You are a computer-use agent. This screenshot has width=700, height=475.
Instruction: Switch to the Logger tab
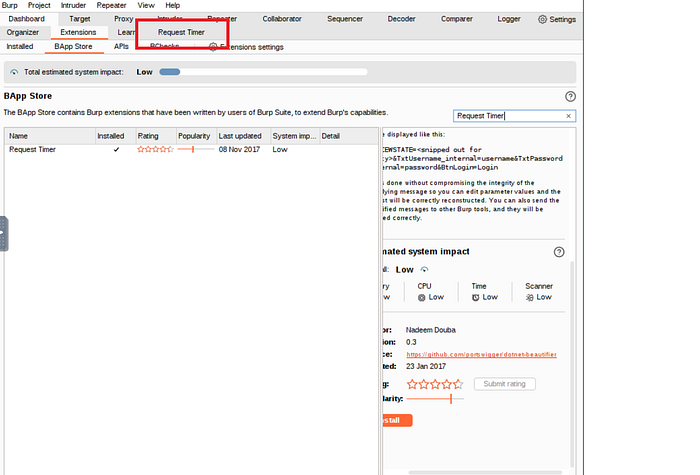point(509,19)
